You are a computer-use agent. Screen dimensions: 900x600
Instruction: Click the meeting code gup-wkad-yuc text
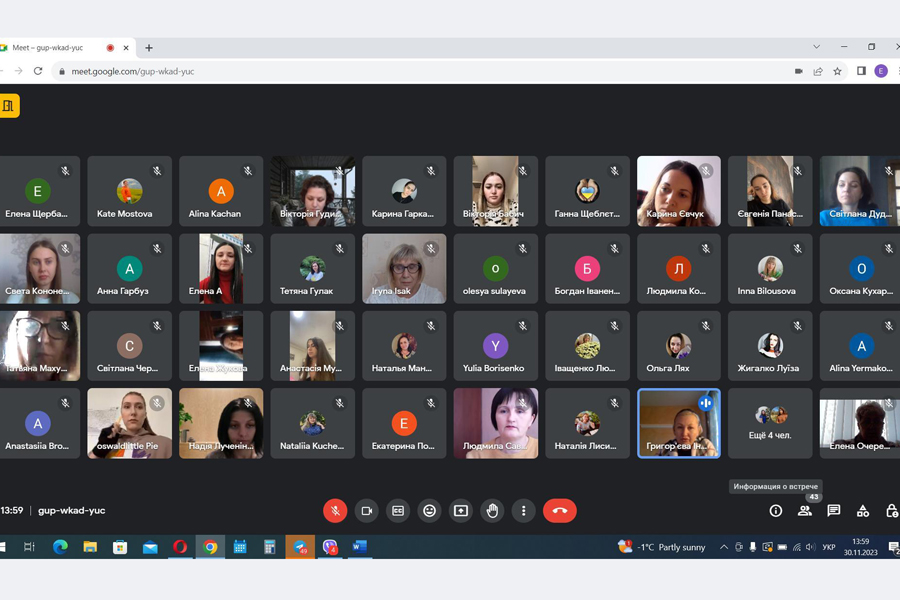point(72,510)
